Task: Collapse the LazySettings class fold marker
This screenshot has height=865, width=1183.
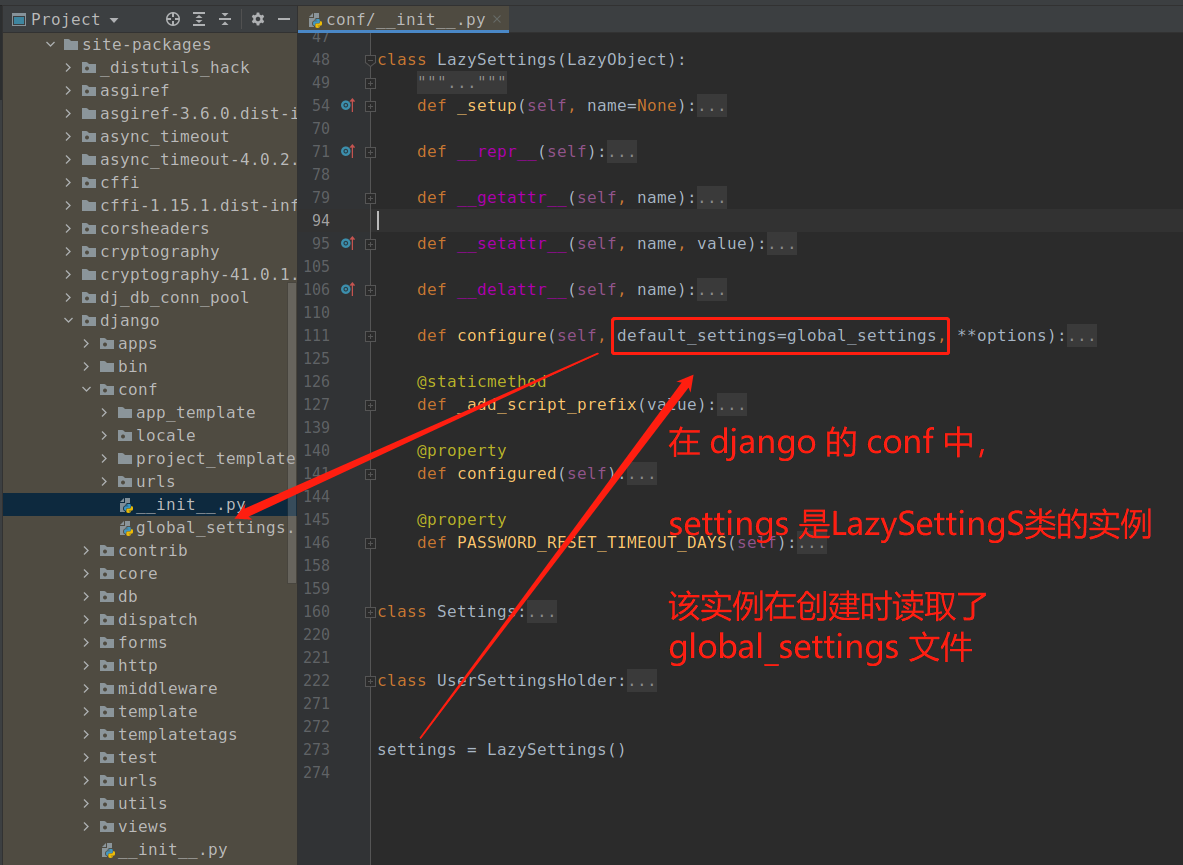Action: pos(370,60)
